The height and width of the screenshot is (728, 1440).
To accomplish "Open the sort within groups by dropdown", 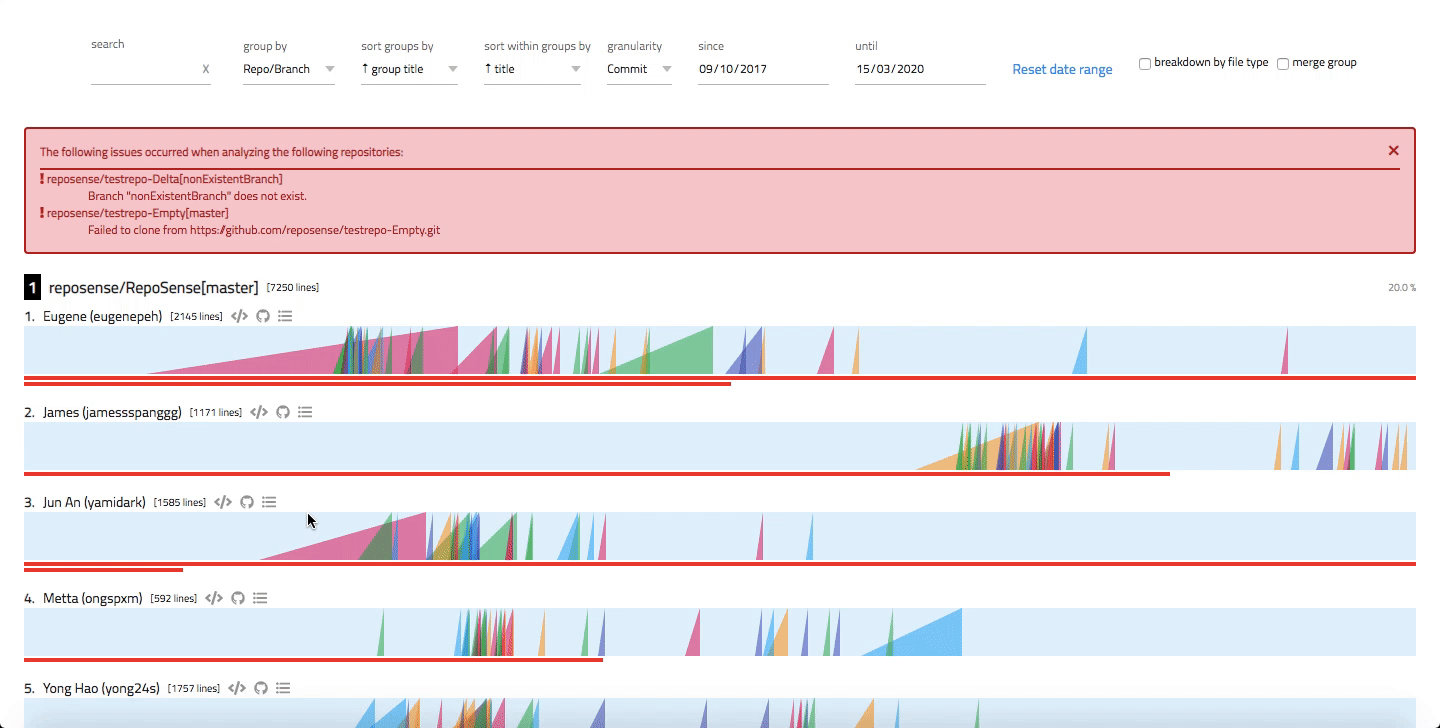I will coord(532,69).
